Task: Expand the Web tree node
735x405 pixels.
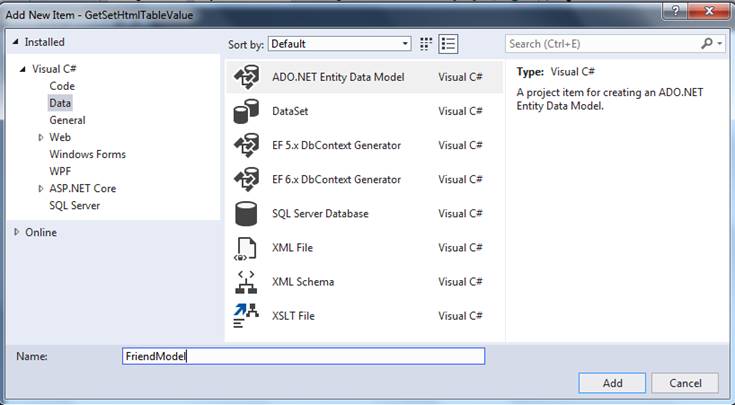Action: click(x=41, y=137)
